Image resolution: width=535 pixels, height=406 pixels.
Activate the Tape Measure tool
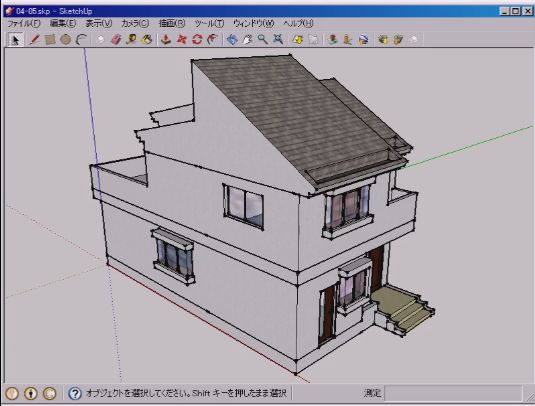coord(131,40)
